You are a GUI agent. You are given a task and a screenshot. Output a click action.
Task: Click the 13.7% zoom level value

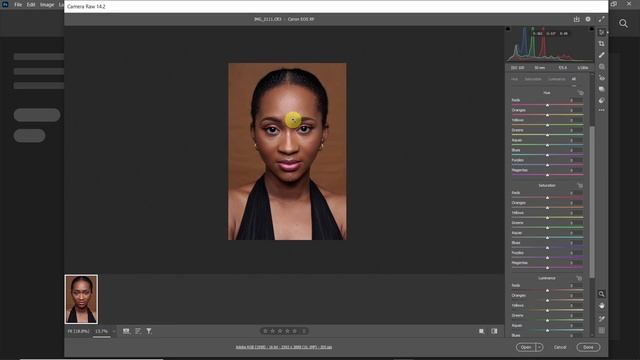click(101, 331)
